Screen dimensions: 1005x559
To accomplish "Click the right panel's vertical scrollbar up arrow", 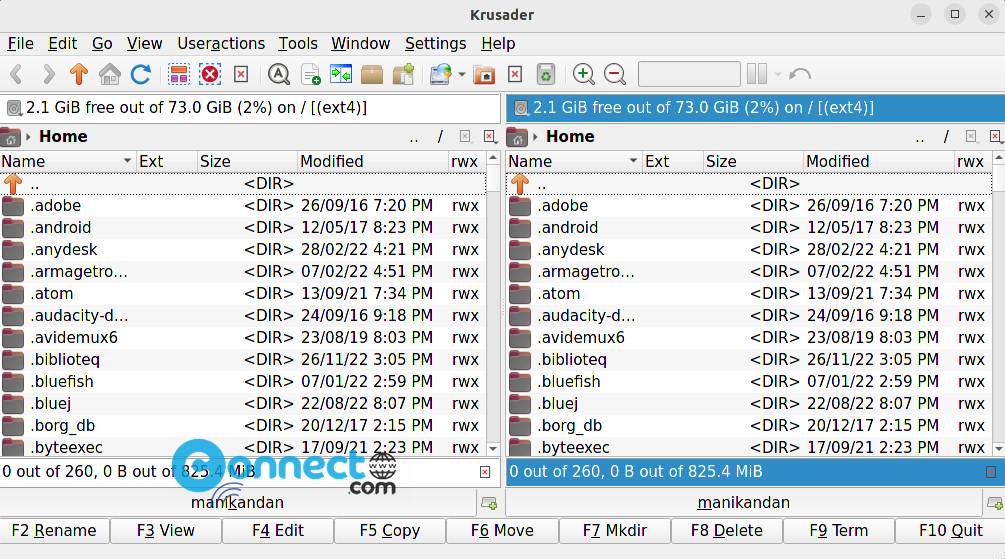I will click(999, 157).
